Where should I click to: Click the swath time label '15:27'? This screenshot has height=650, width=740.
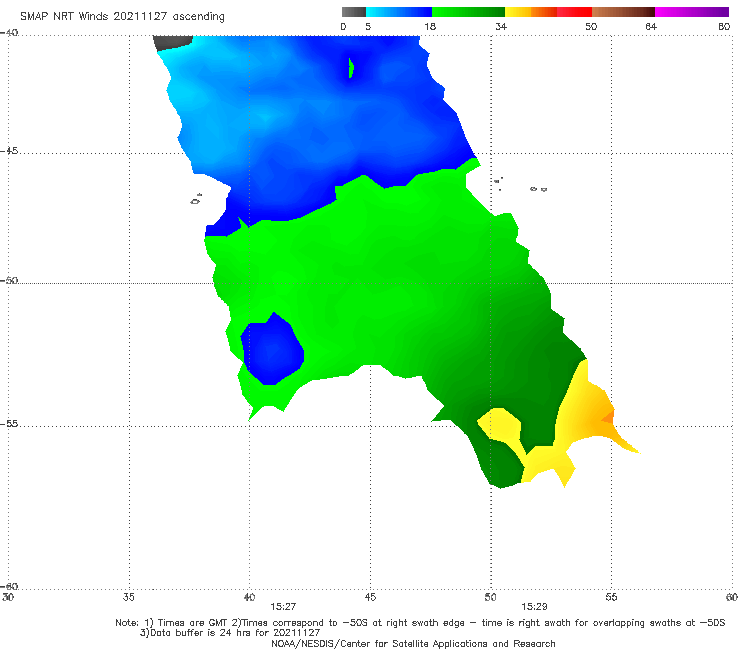point(283,607)
